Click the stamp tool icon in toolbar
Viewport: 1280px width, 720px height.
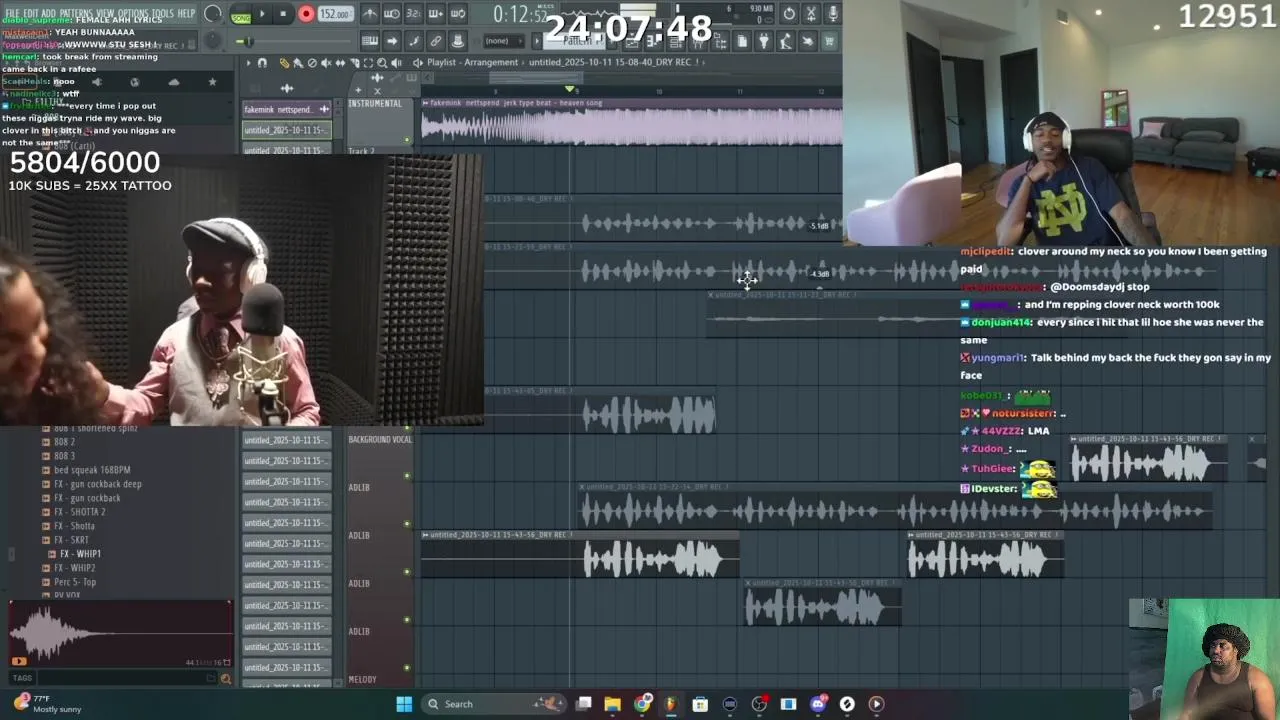click(x=458, y=41)
